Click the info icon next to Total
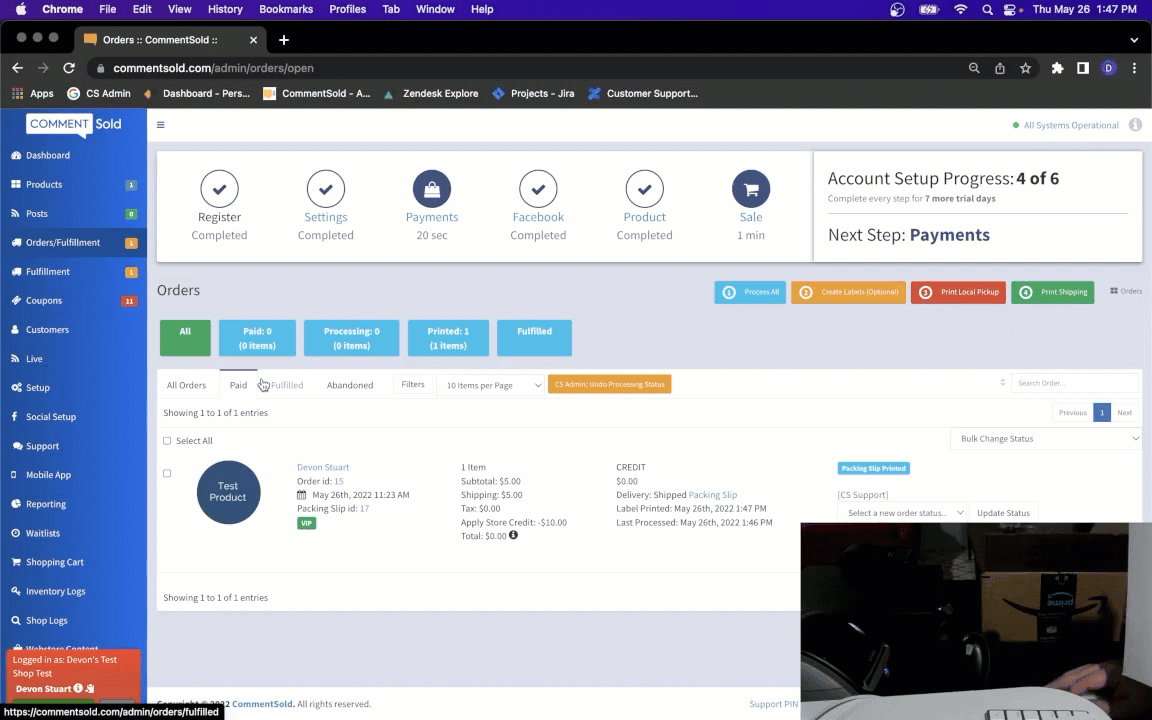Screen dimensions: 1152x720 tap(514, 536)
